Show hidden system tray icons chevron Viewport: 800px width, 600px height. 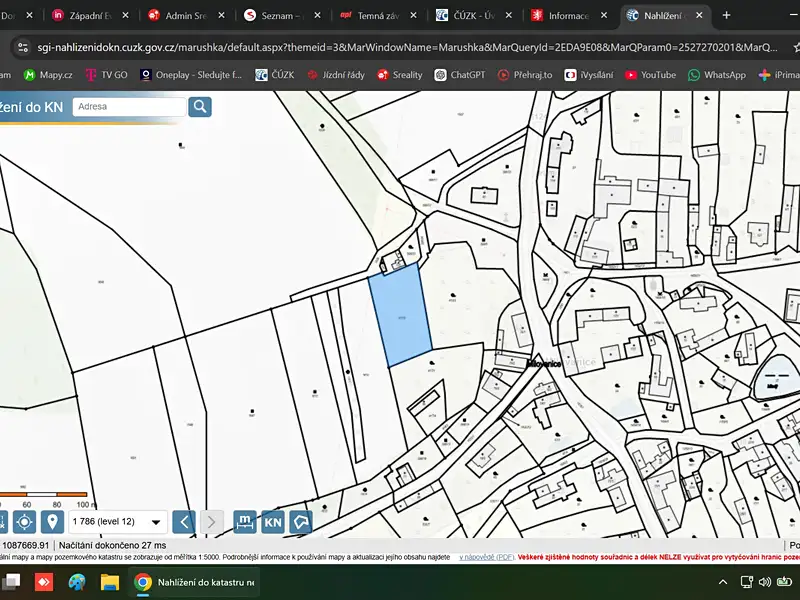point(723,582)
